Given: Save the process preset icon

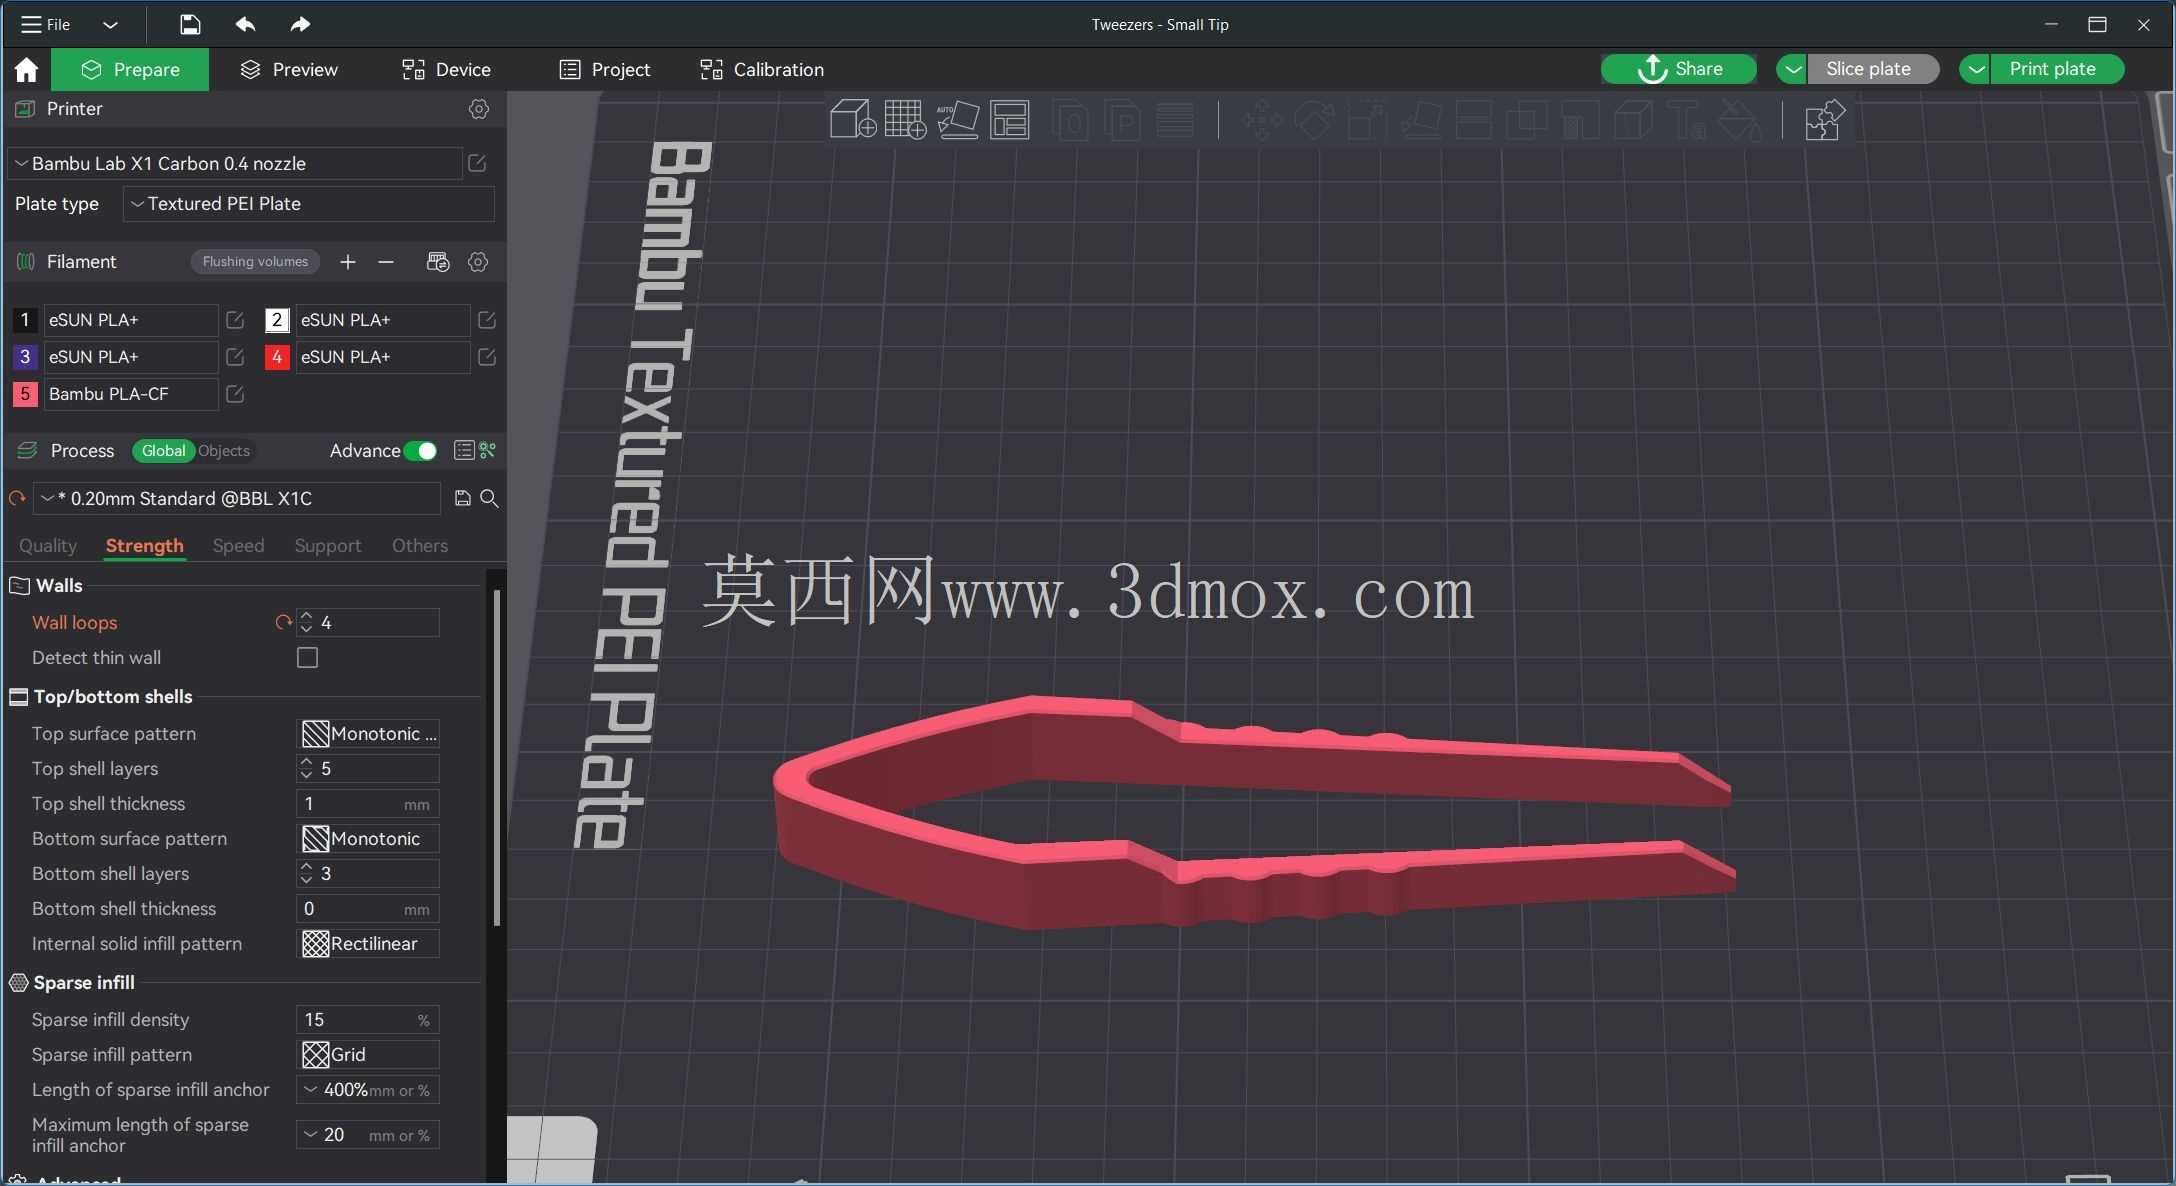Looking at the screenshot, I should pyautogui.click(x=463, y=498).
